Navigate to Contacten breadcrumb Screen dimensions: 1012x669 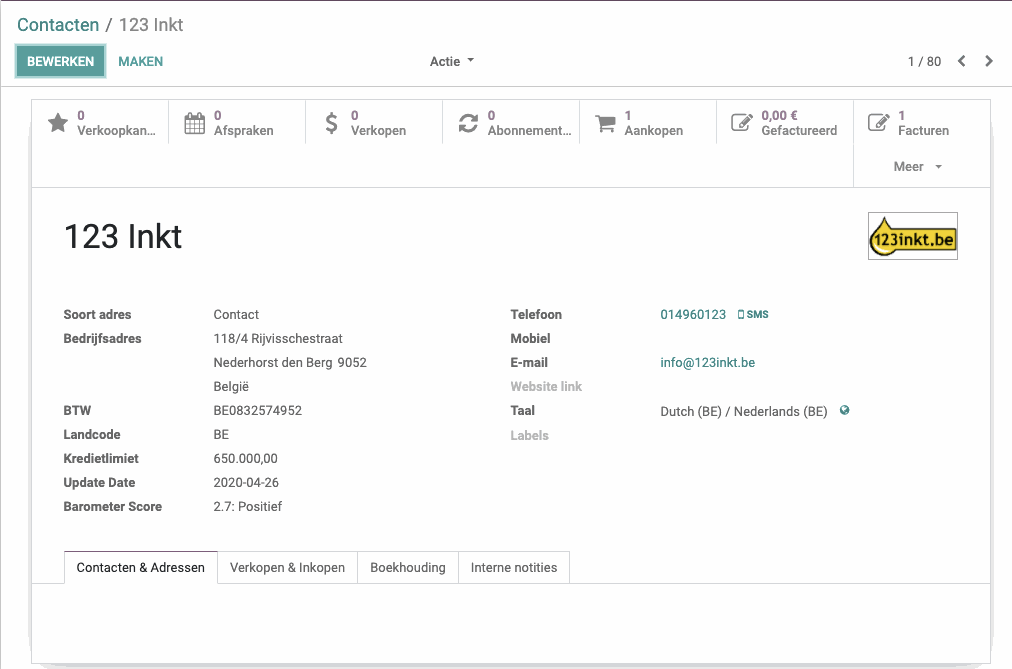click(x=58, y=25)
